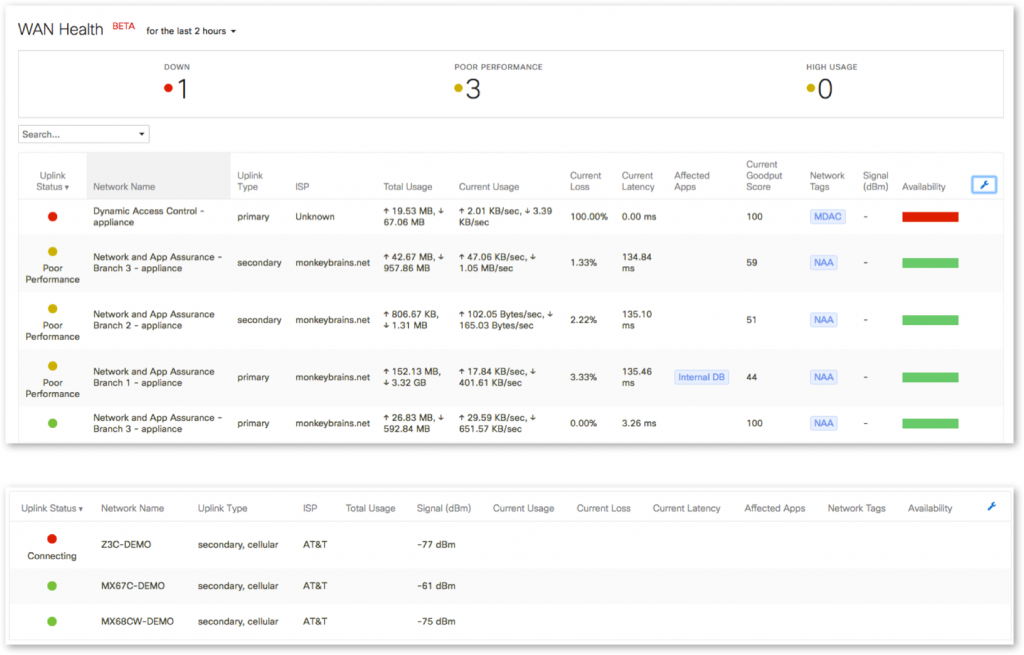Image resolution: width=1024 pixels, height=655 pixels.
Task: Open the MX68CW-DEMO network
Action: pos(137,621)
